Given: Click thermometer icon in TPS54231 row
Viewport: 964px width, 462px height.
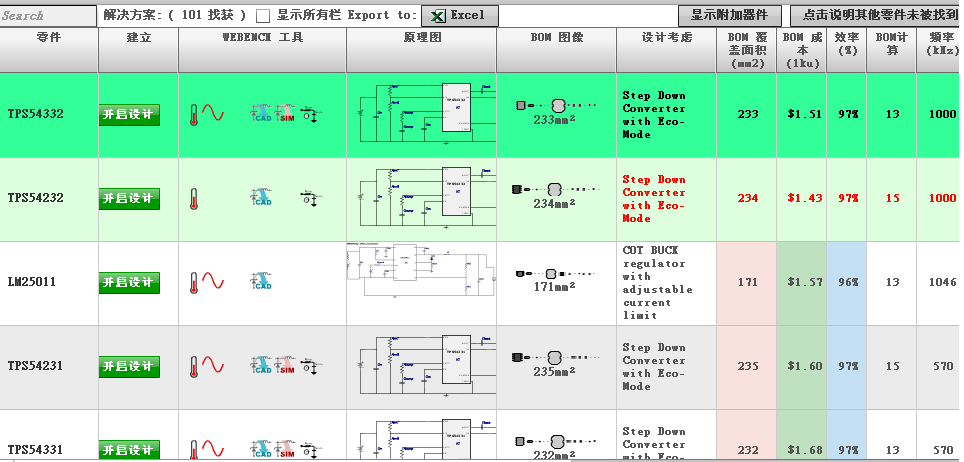Looking at the screenshot, I should pyautogui.click(x=194, y=367).
